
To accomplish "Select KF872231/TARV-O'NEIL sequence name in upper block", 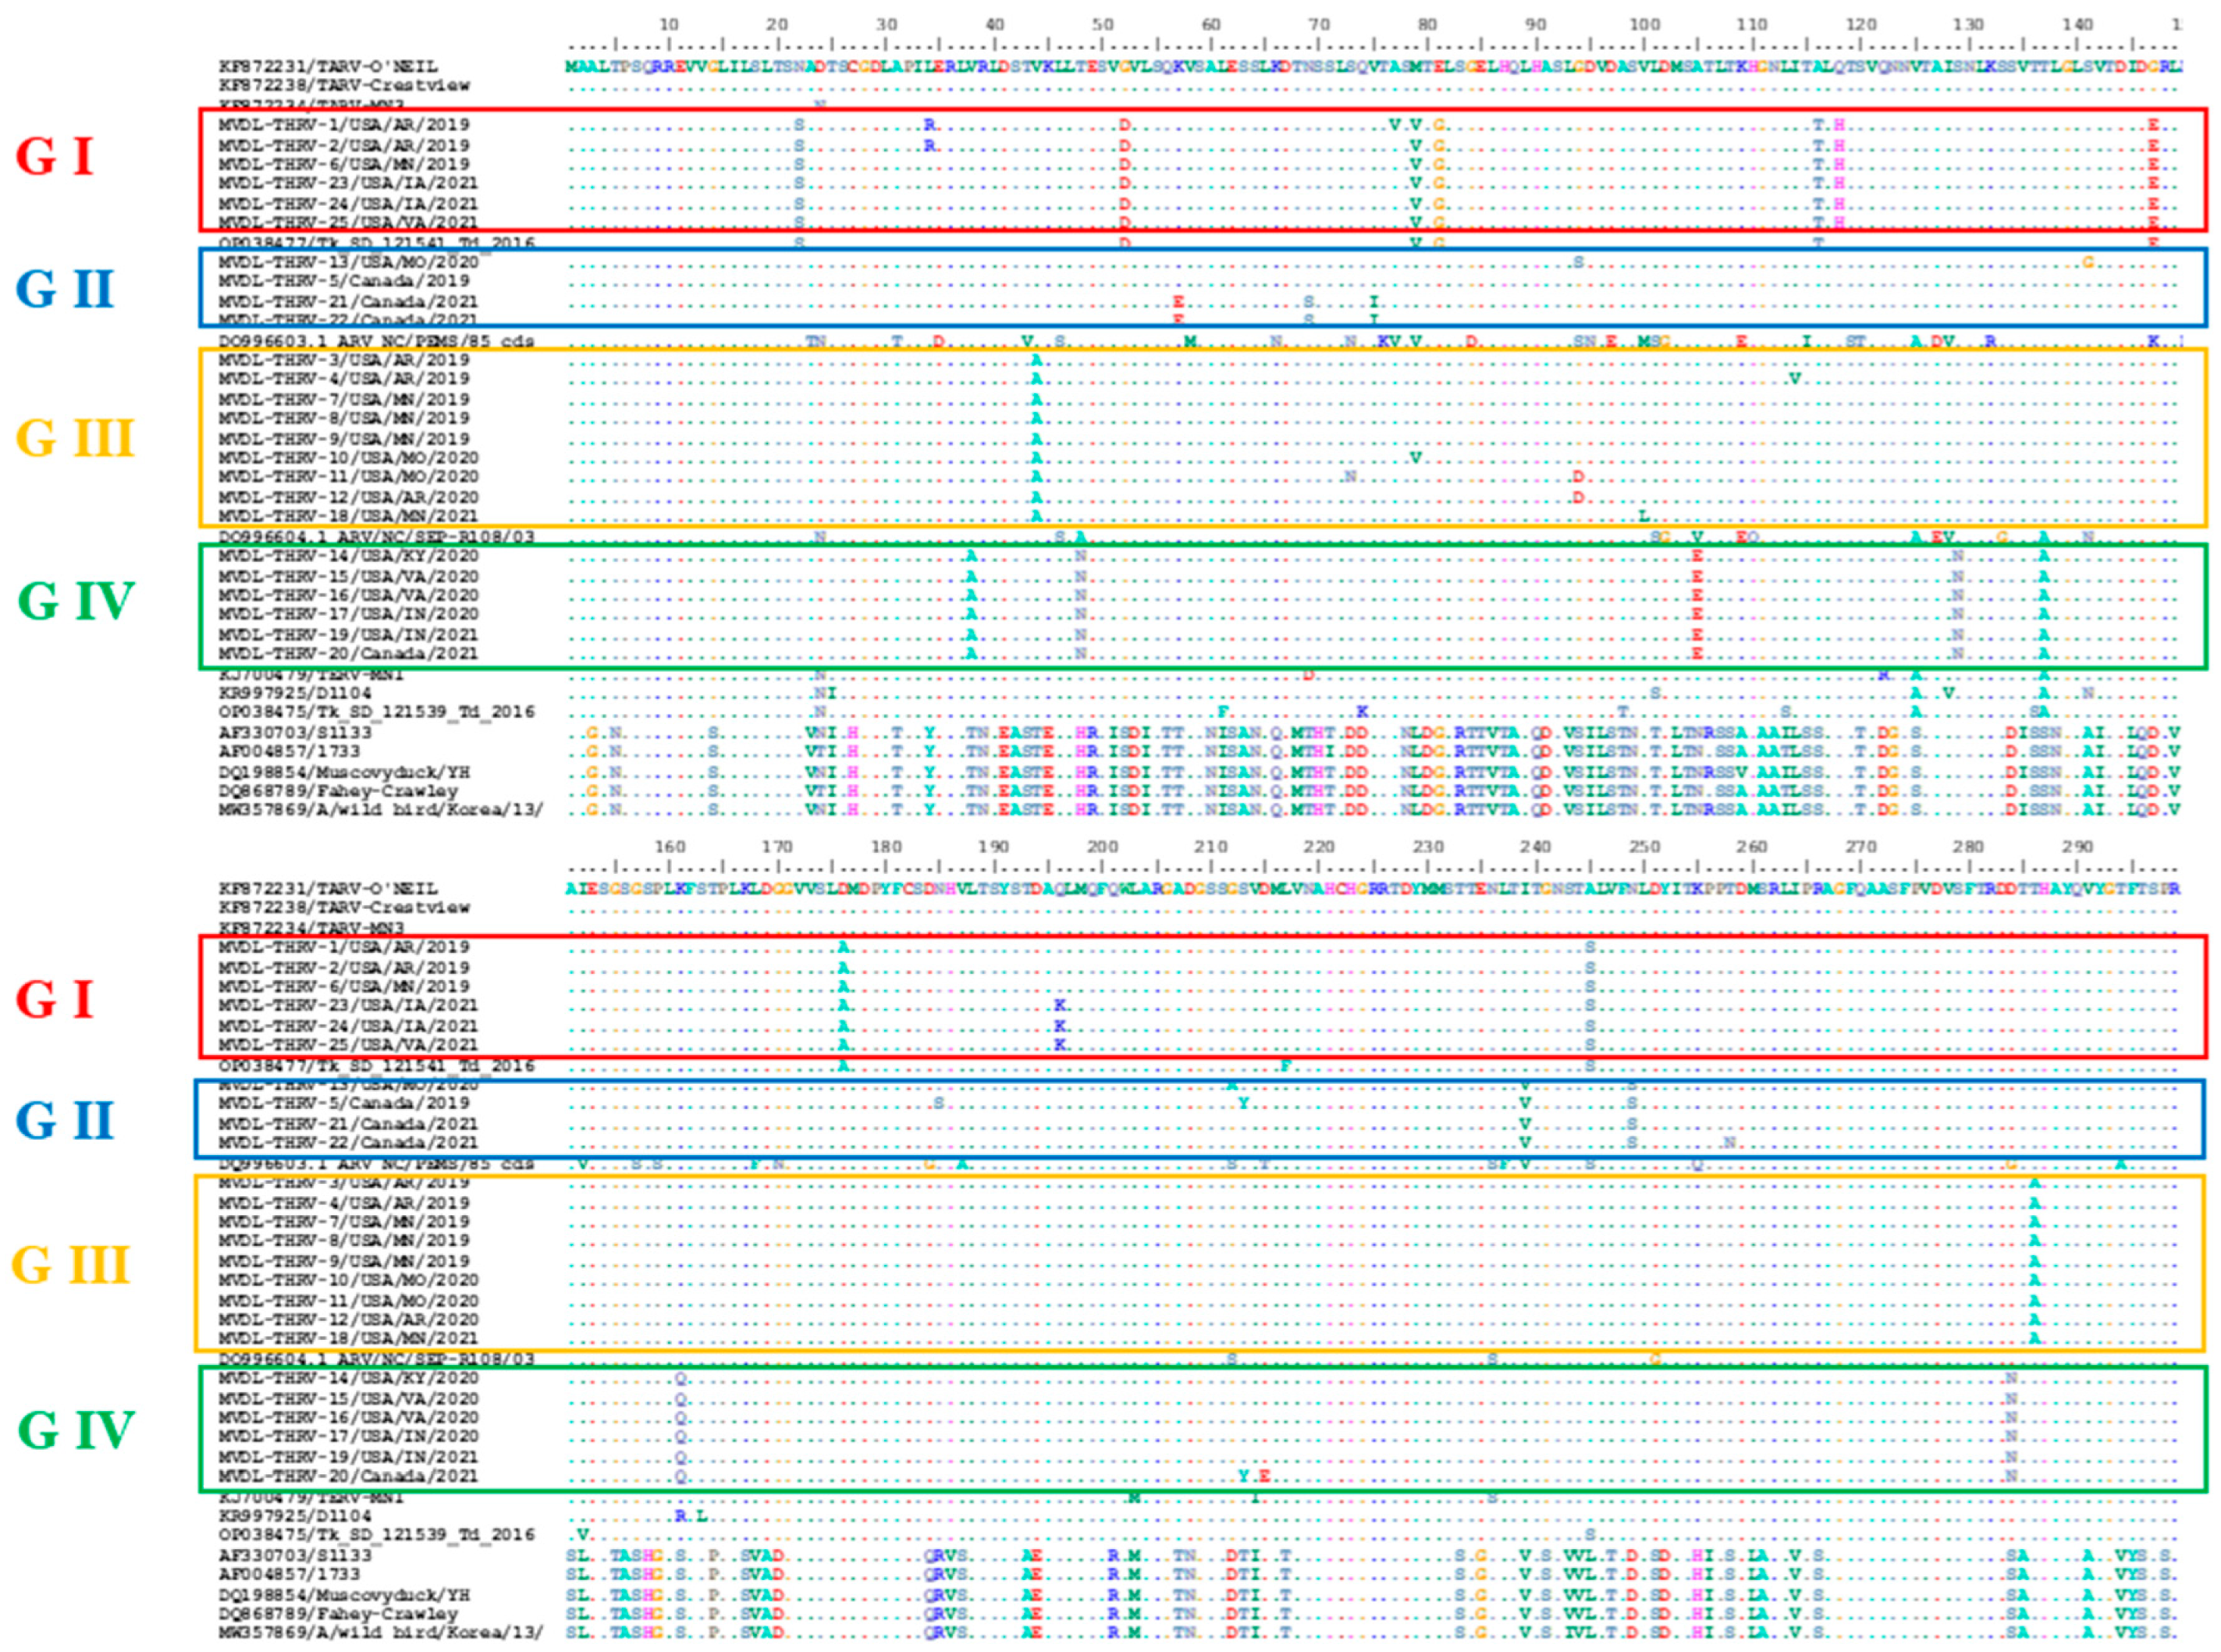I will (x=328, y=67).
